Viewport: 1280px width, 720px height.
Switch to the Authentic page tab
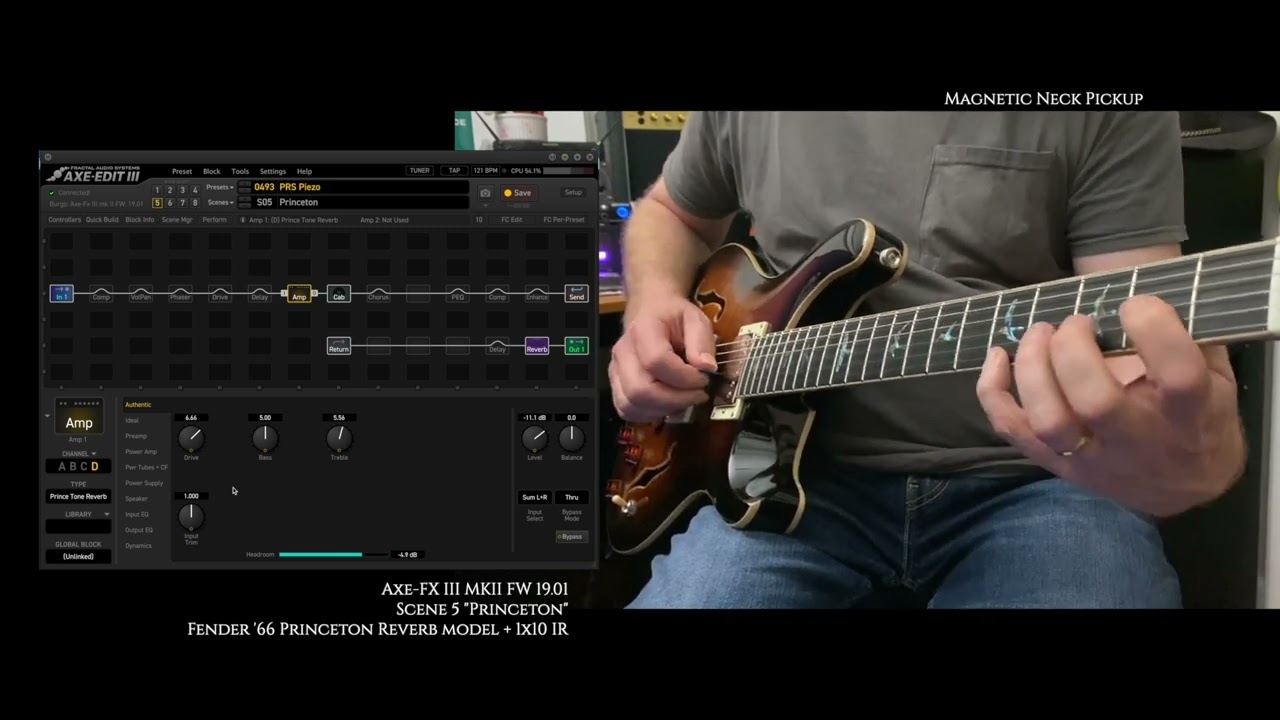tap(138, 405)
